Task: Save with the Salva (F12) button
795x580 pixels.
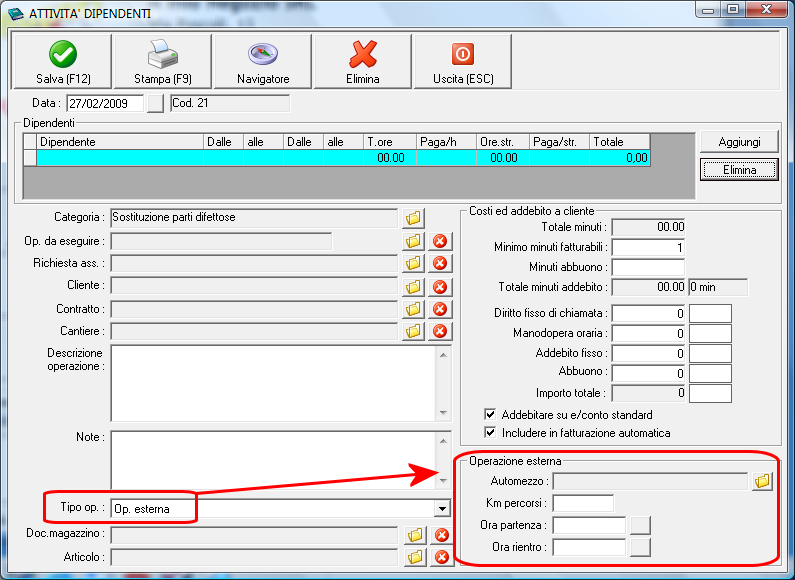Action: [62, 61]
